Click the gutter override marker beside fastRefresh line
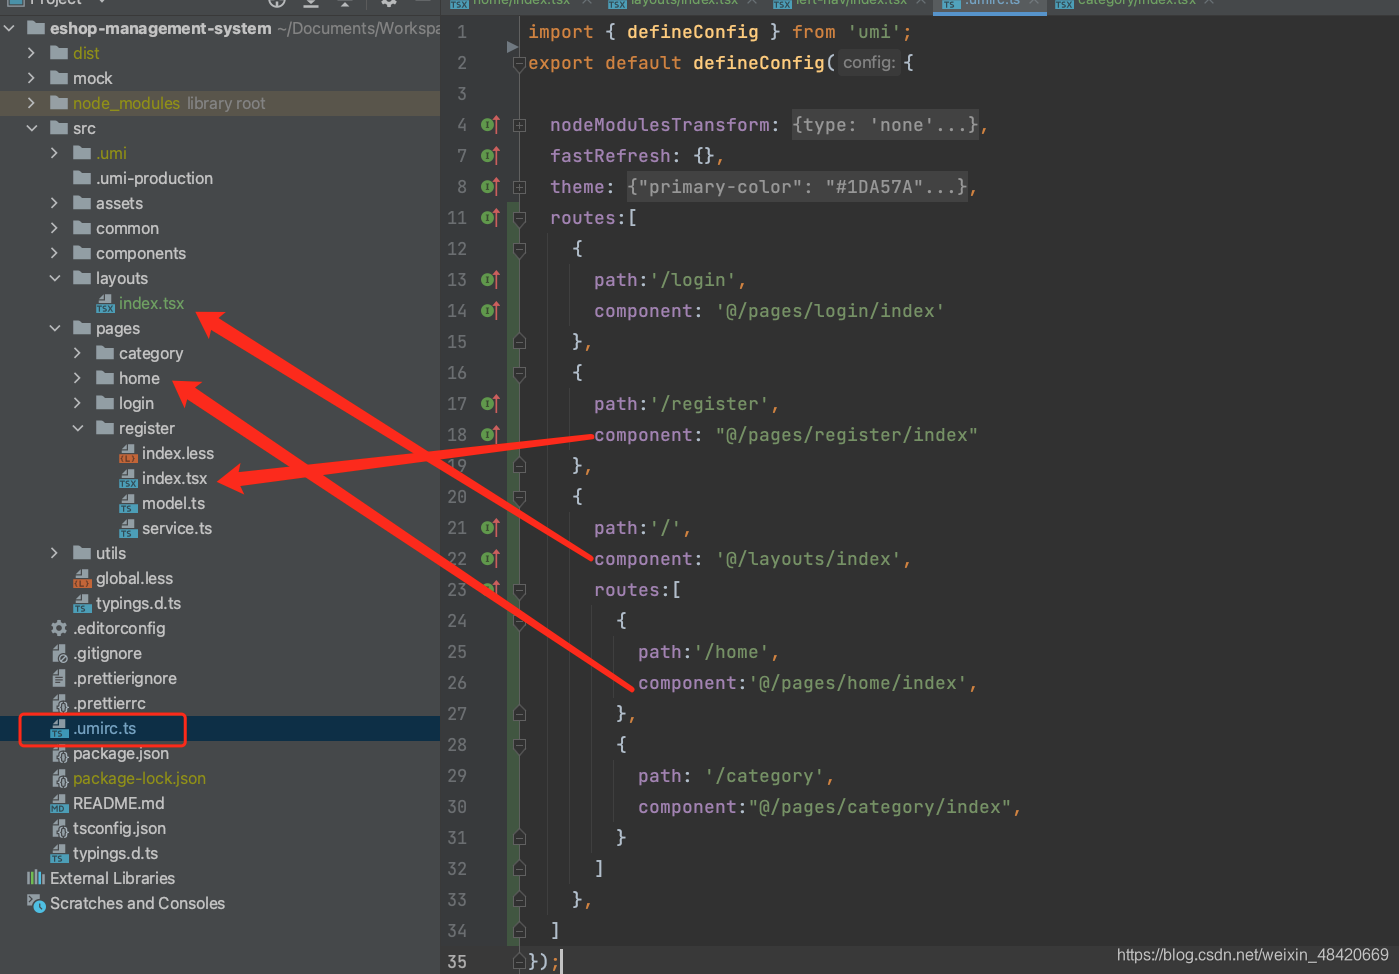The image size is (1399, 974). coord(490,156)
